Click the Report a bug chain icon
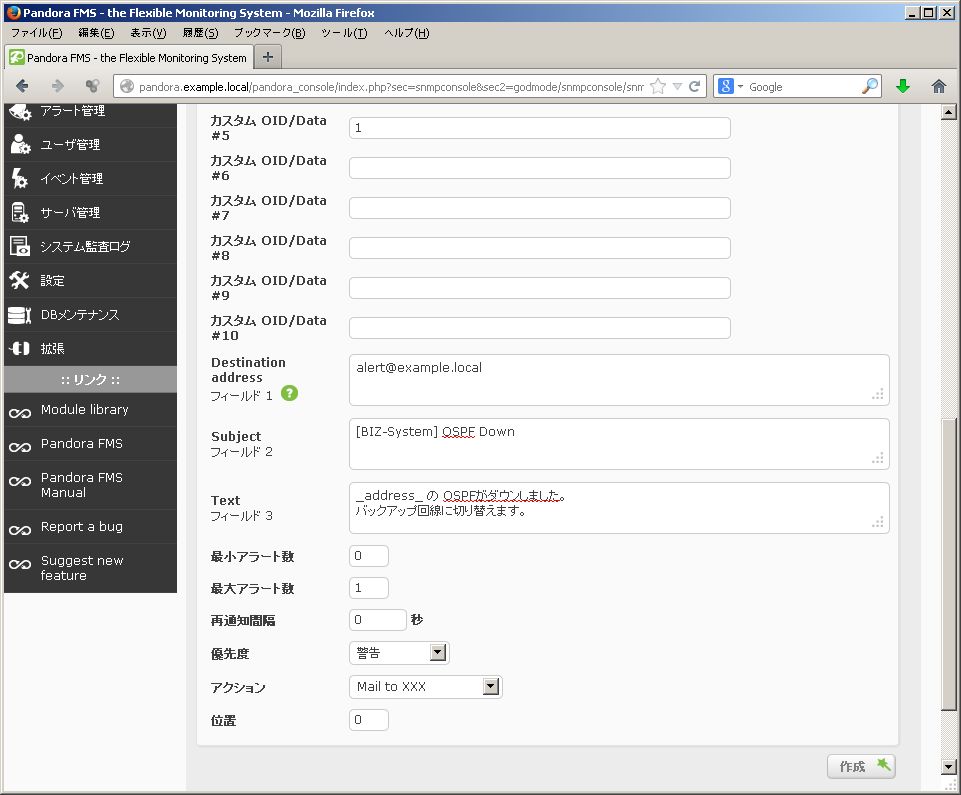Image resolution: width=961 pixels, height=795 pixels. (x=20, y=530)
